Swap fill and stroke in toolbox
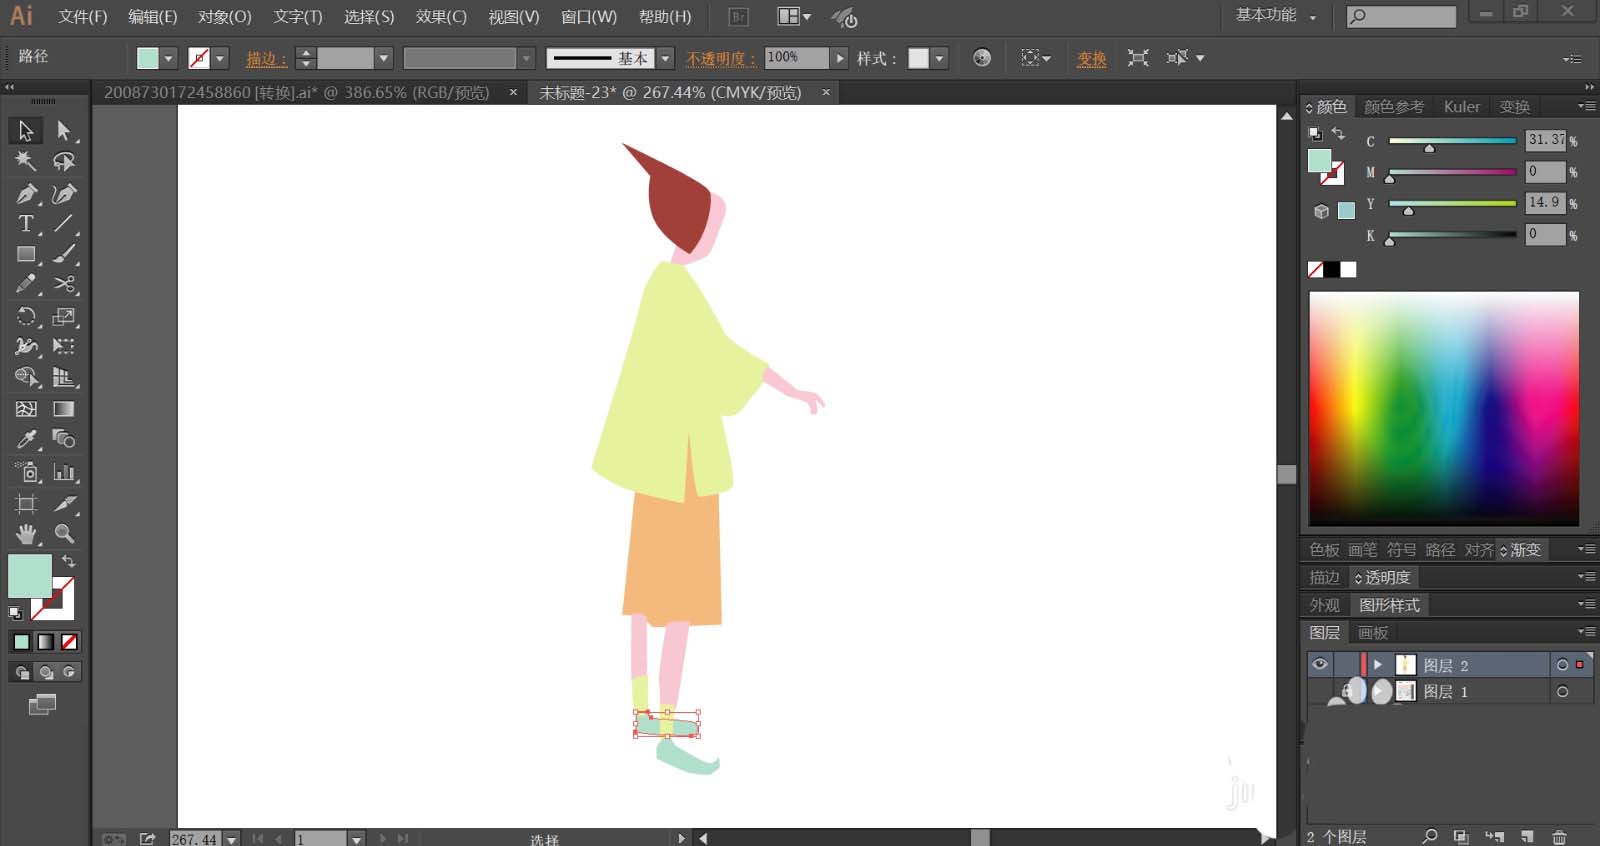This screenshot has width=1600, height=846. click(x=68, y=562)
